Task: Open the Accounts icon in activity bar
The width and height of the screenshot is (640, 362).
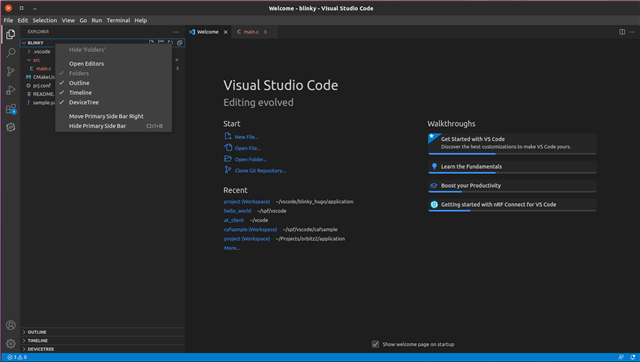Action: point(11,325)
